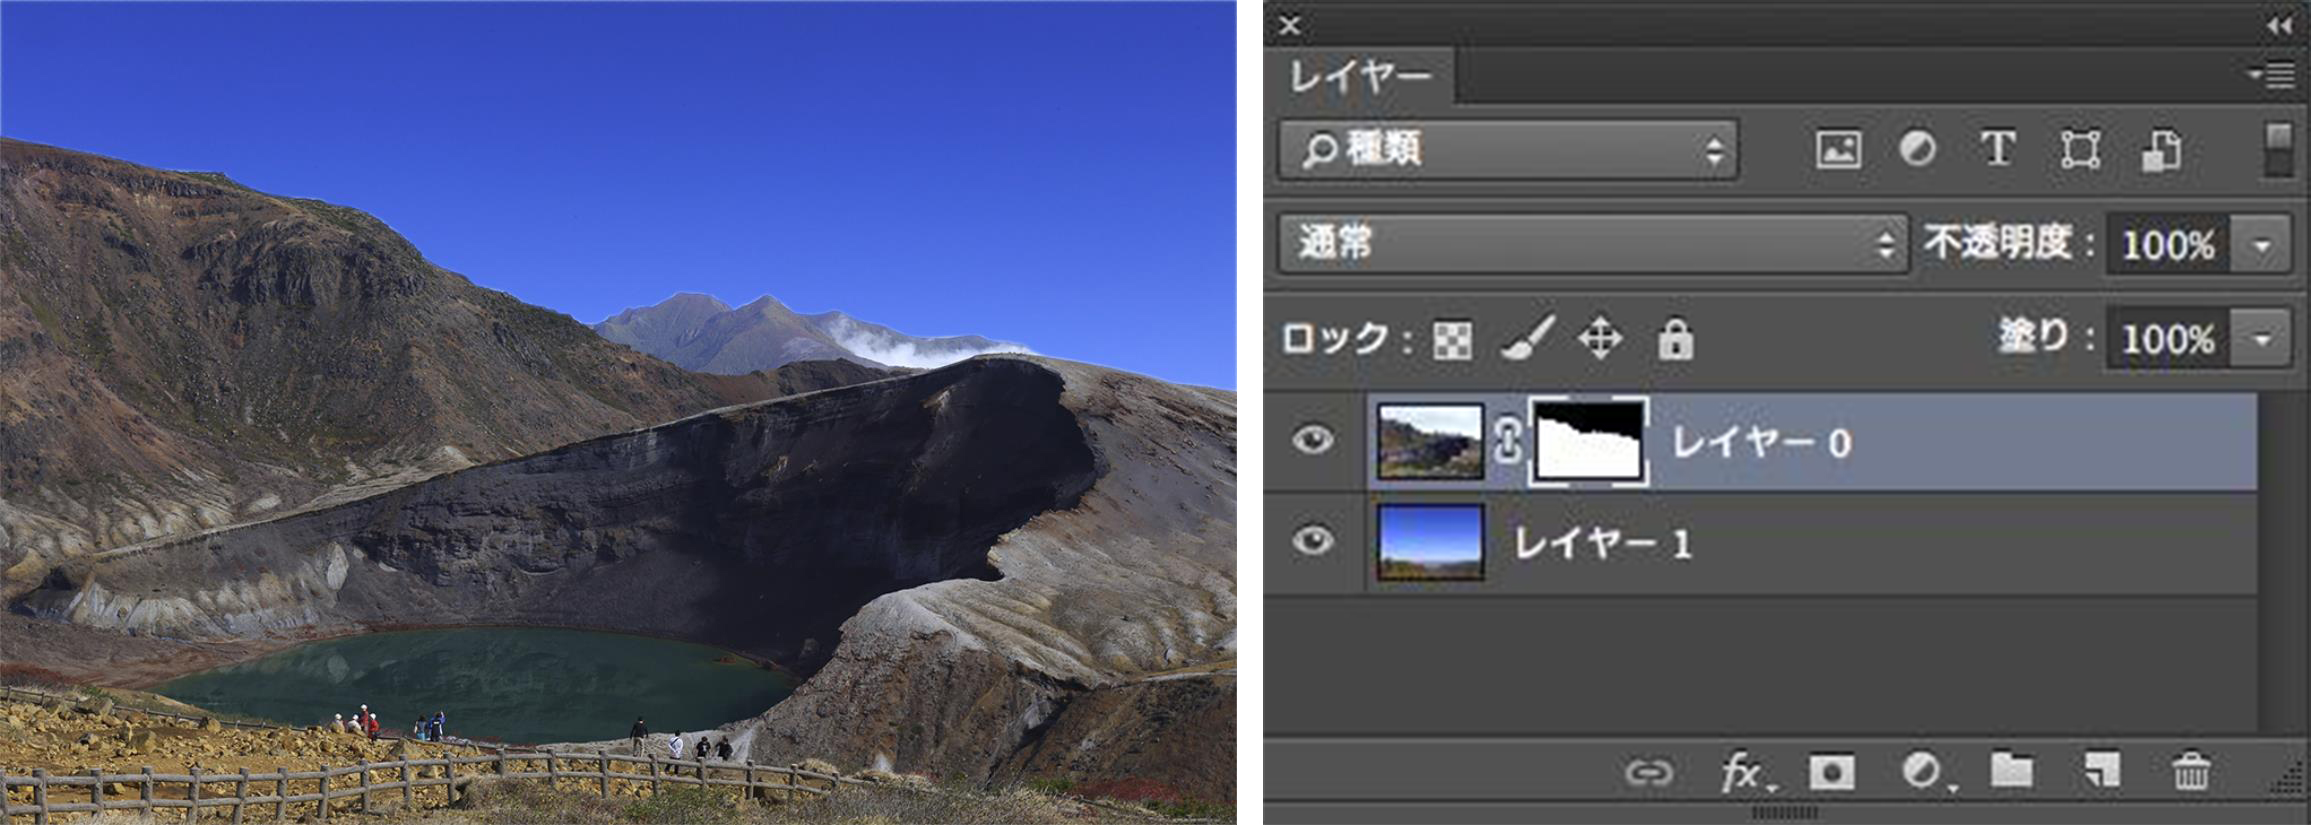
Task: Toggle the layer filtering on/off switch
Action: (x=2279, y=150)
